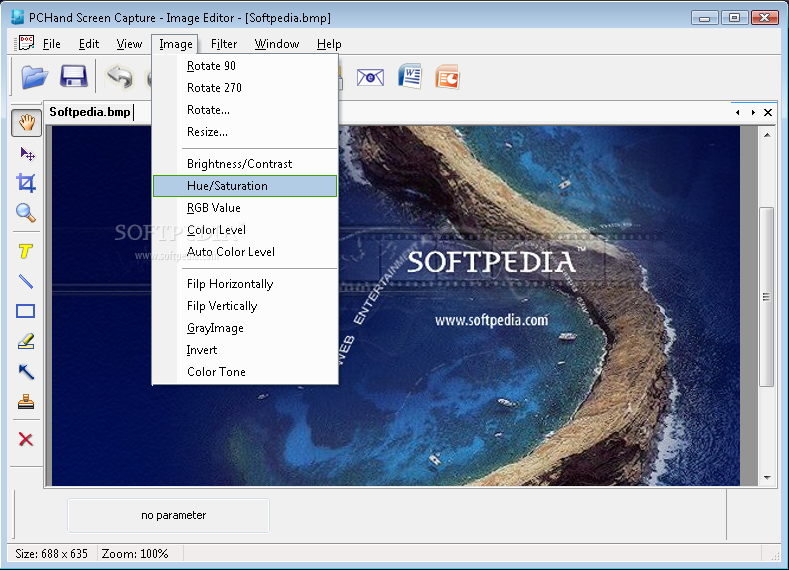This screenshot has height=570, width=789.
Task: Choose Invert from the Image menu
Action: click(x=245, y=350)
